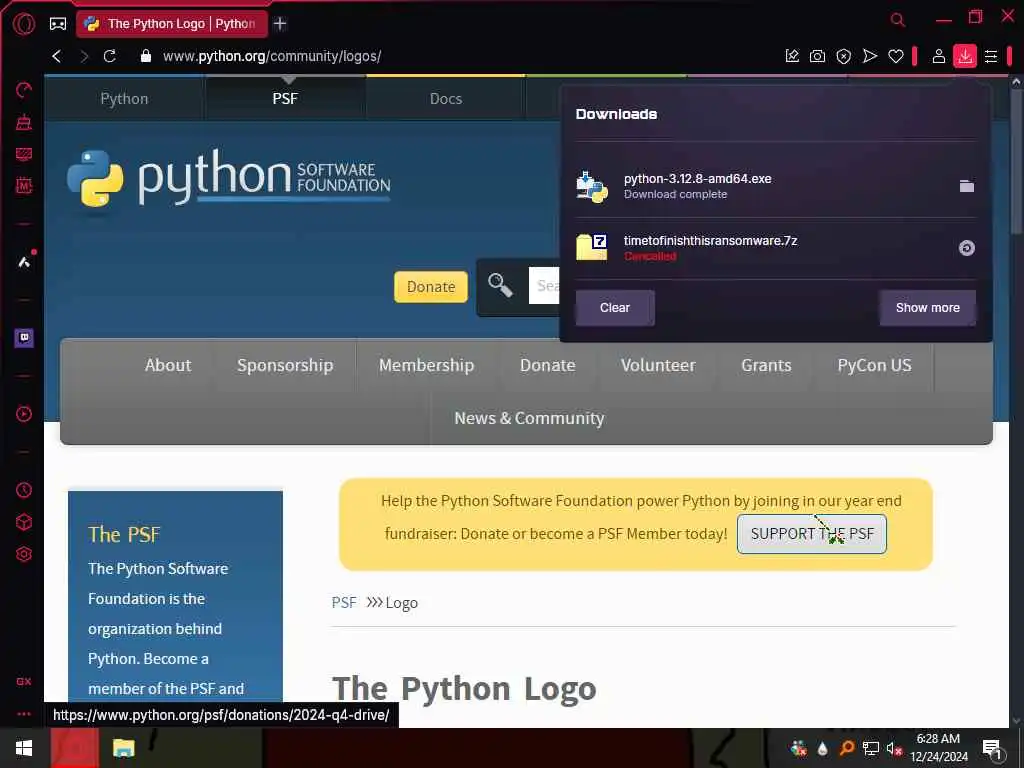Show python-3.12.8-amd64.exe in folder

coord(967,186)
